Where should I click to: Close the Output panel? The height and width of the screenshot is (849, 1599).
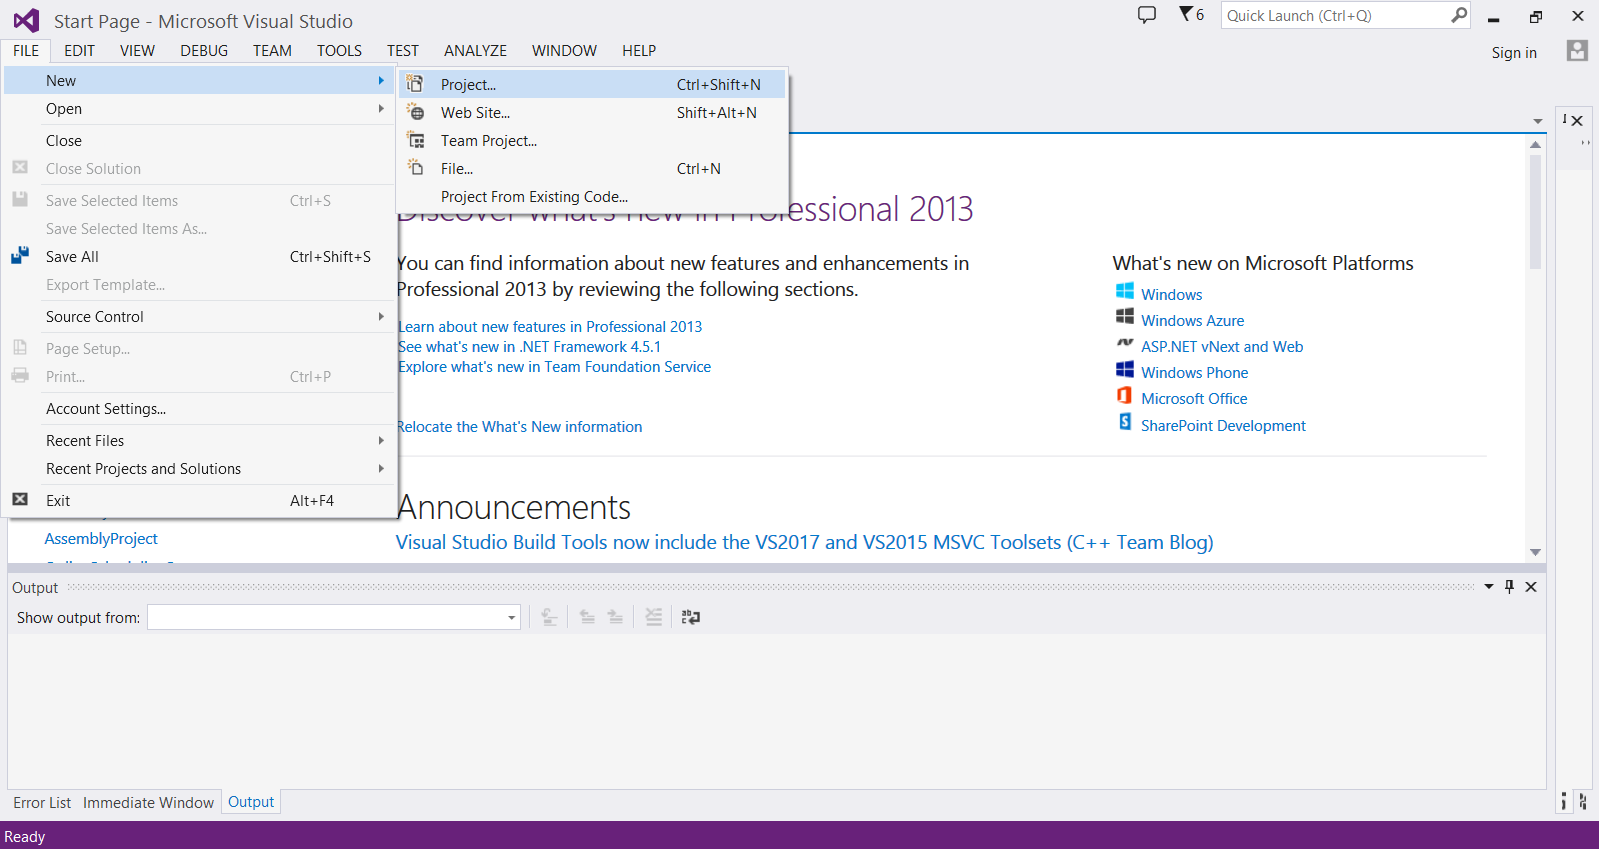(1531, 587)
